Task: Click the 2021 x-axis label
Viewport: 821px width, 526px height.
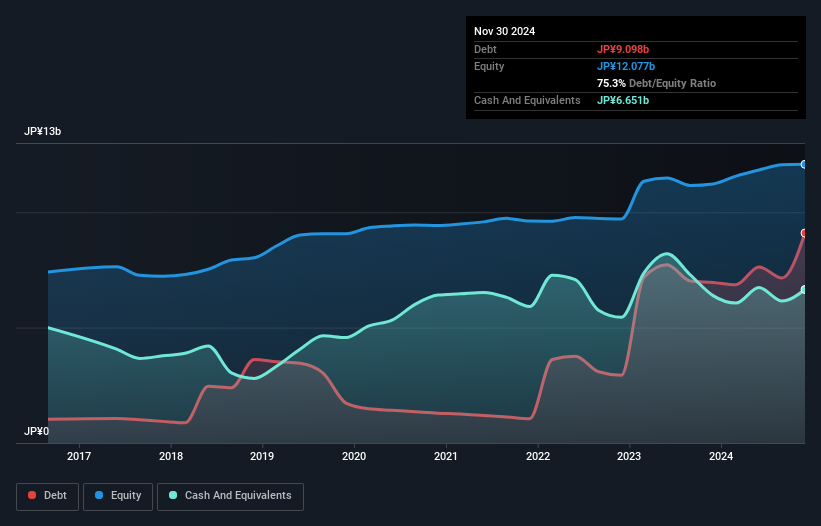Action: [x=446, y=456]
